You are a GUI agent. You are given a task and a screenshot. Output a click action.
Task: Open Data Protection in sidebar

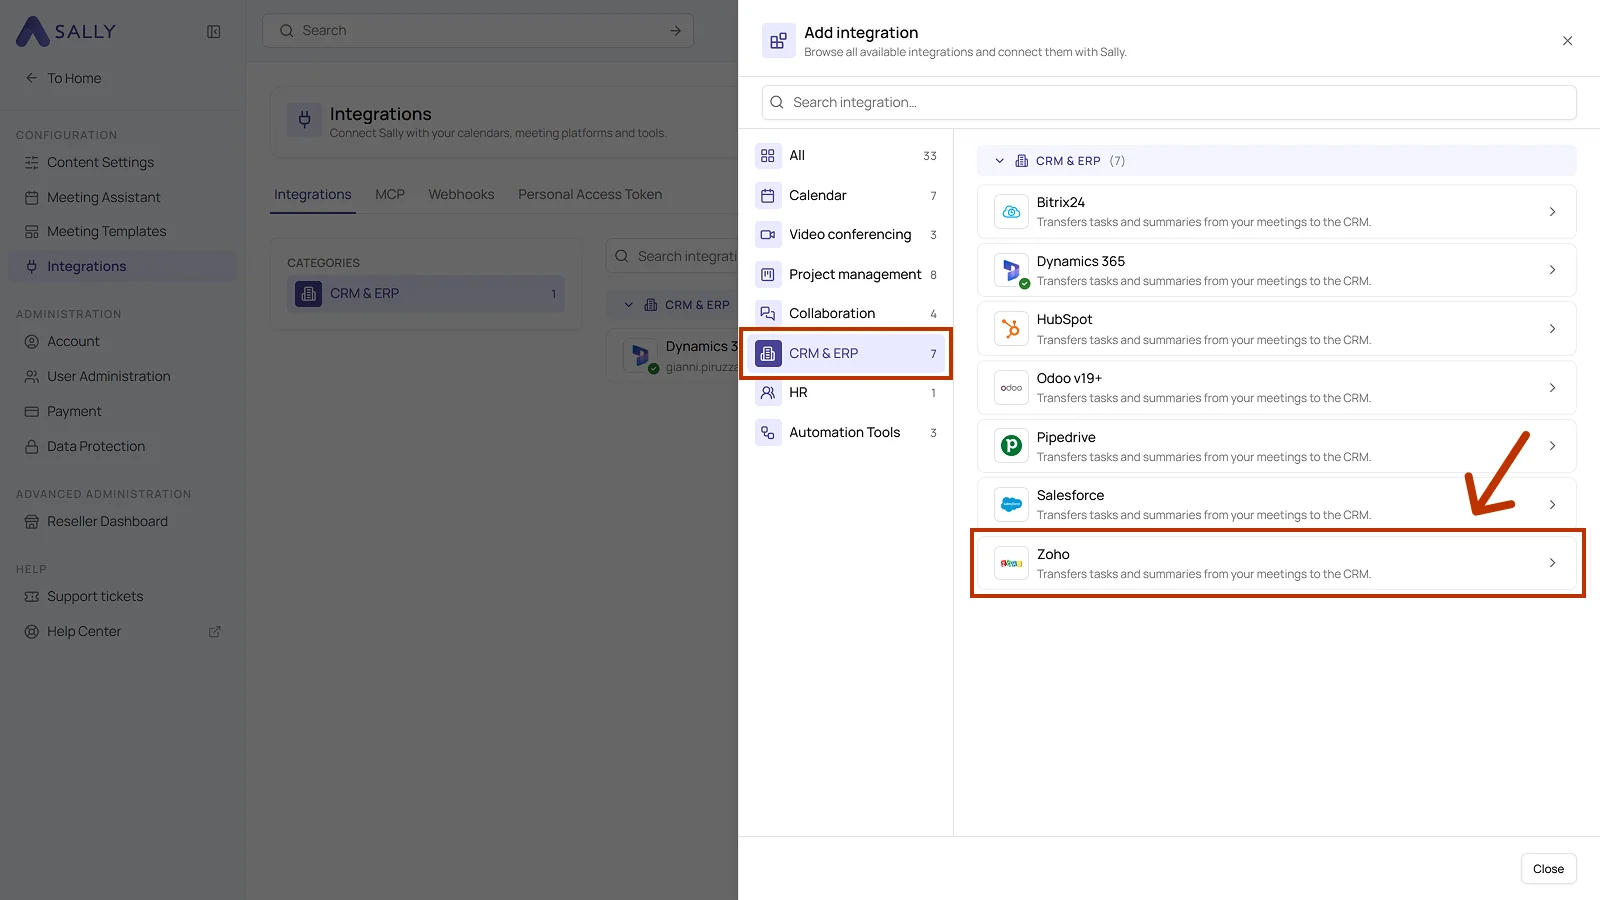[122, 446]
